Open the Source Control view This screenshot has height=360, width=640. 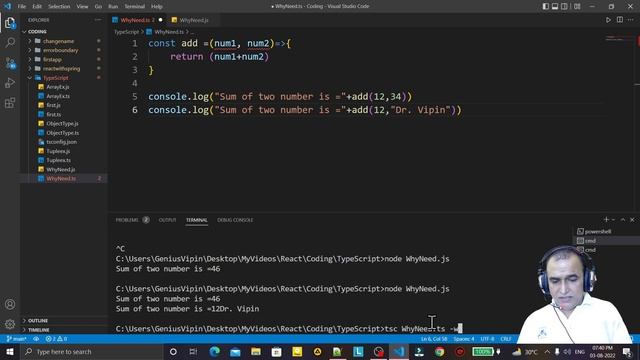[10, 62]
